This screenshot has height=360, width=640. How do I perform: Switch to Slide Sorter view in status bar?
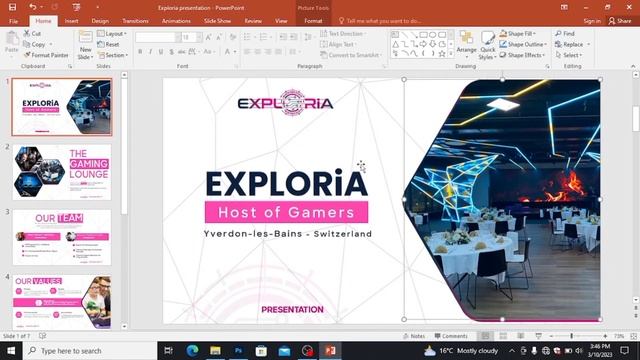503,336
